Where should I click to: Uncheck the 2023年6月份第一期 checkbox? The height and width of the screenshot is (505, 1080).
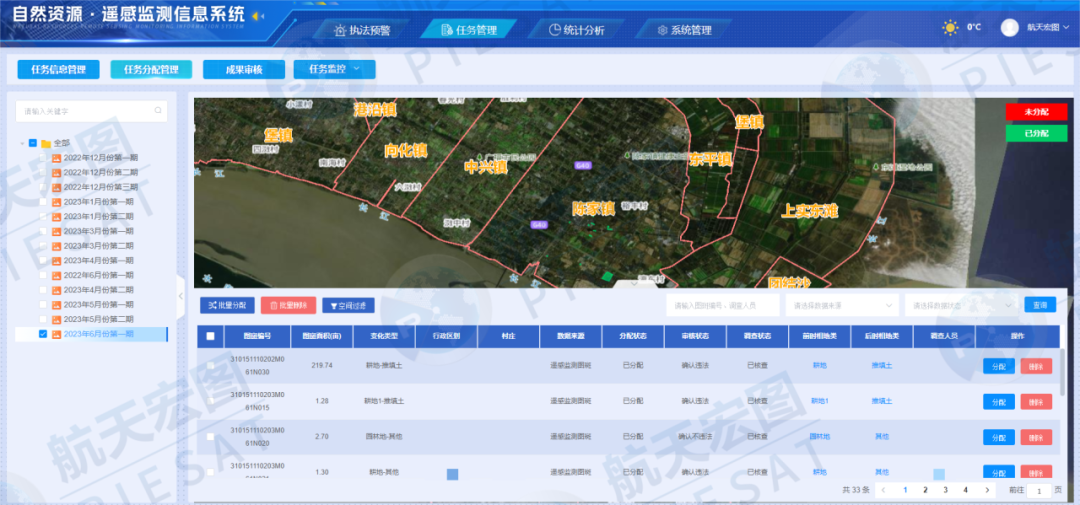coord(42,334)
